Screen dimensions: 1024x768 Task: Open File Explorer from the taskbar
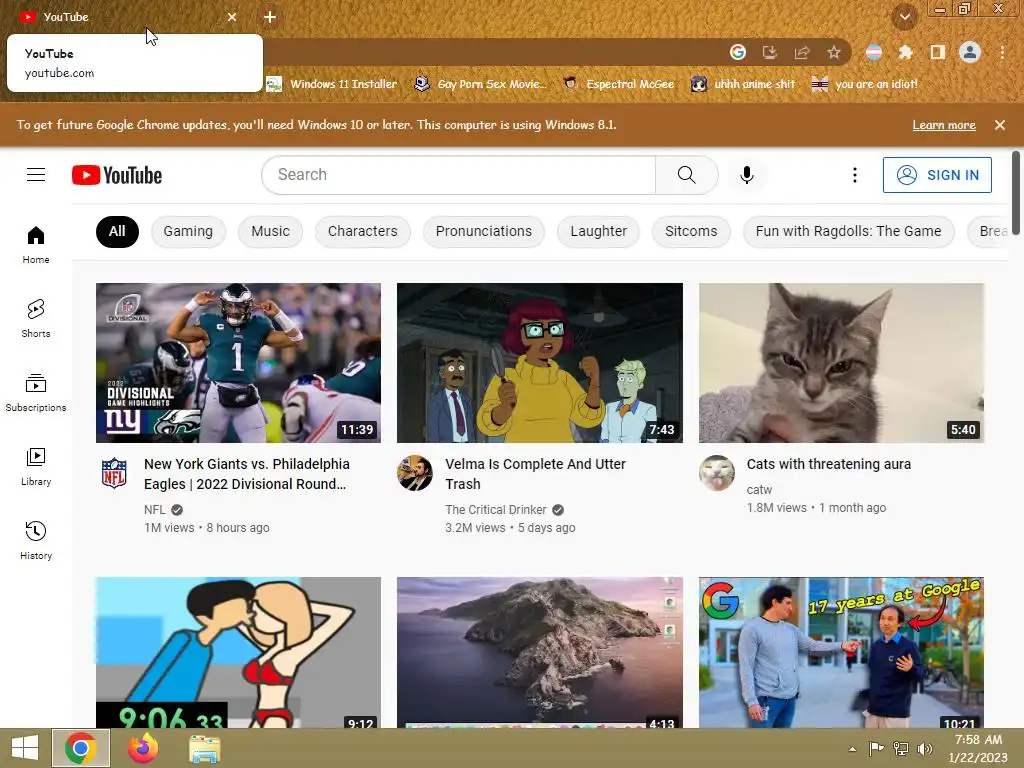204,748
